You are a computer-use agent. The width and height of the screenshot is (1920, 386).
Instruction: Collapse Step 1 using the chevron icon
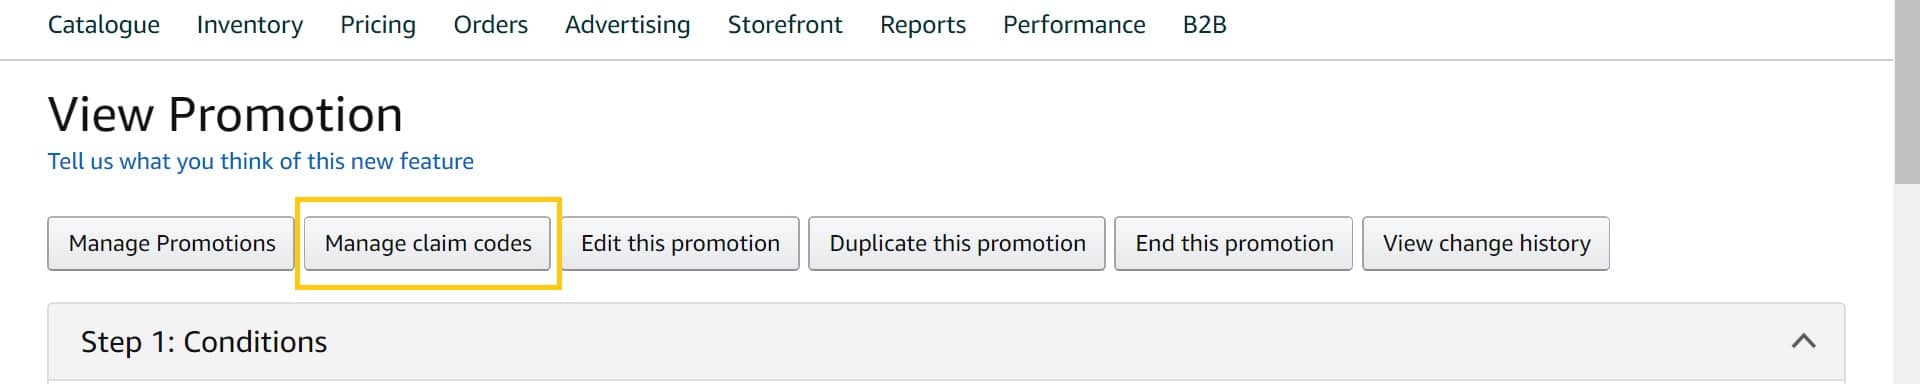point(1803,341)
